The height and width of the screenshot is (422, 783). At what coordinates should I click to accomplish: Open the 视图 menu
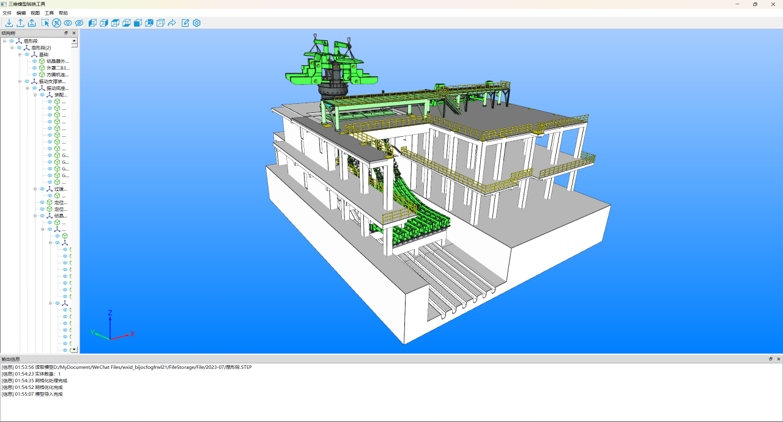35,13
